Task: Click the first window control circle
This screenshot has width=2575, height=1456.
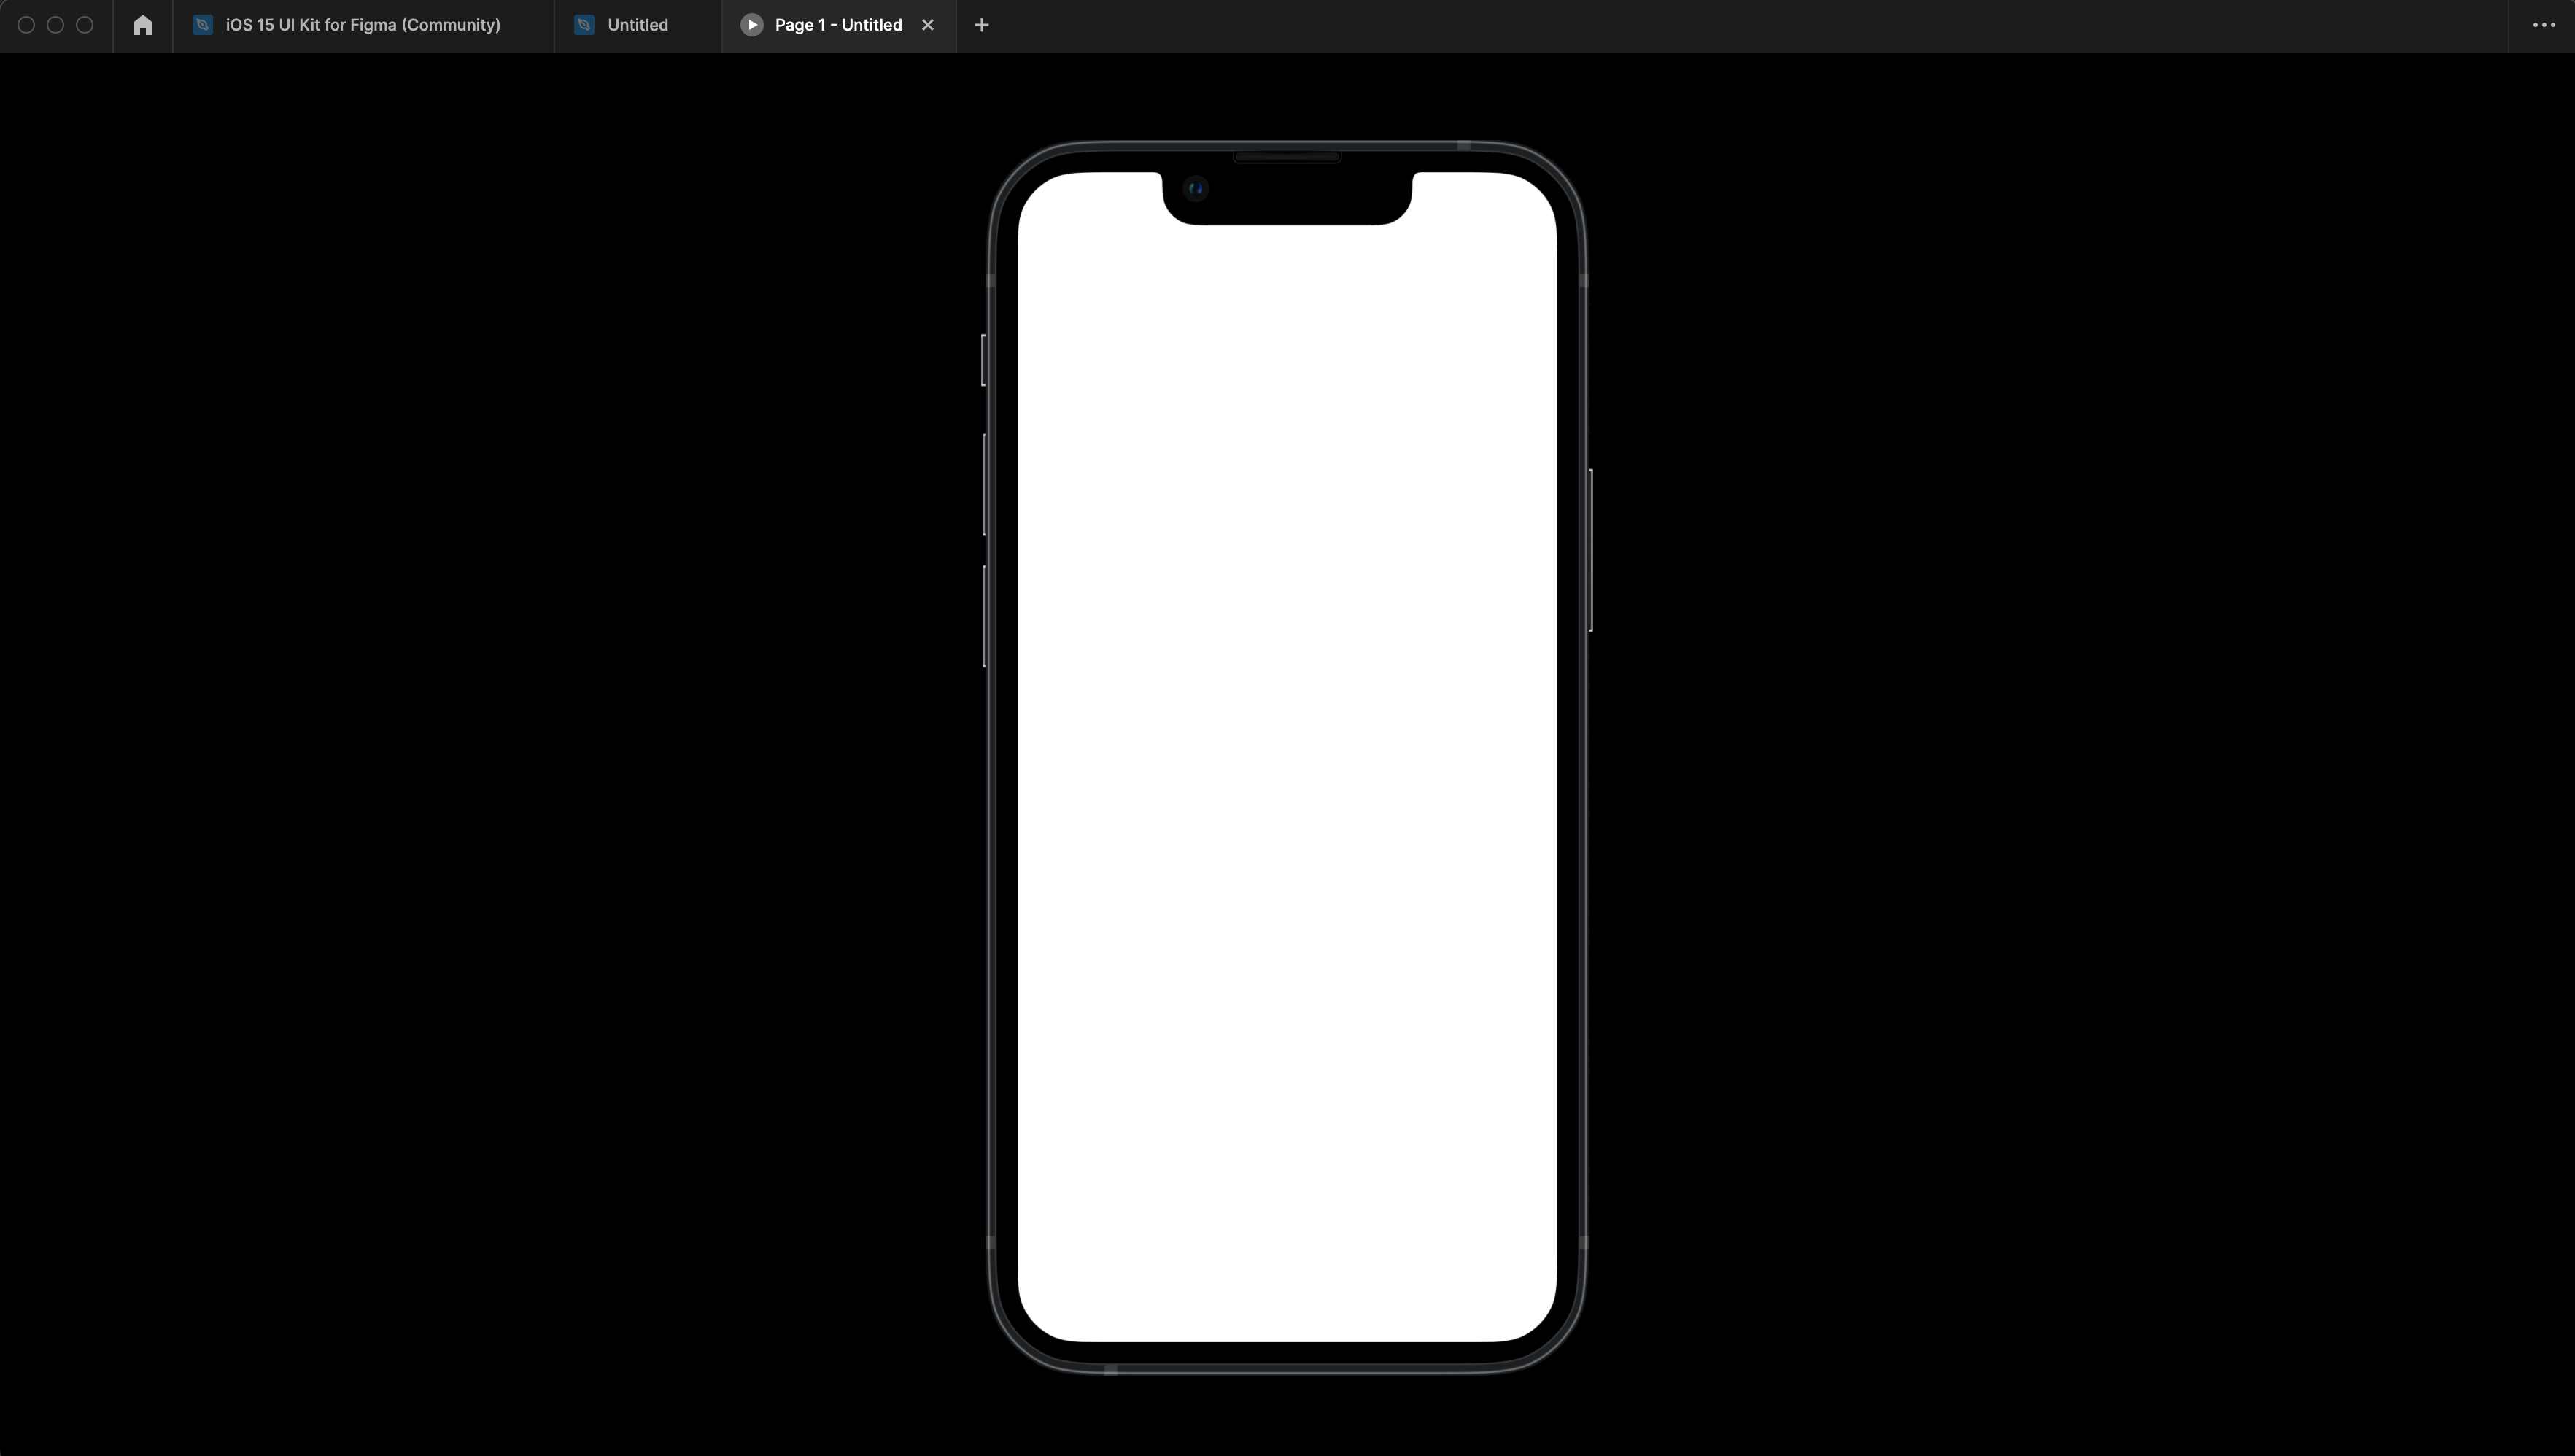Action: tap(27, 25)
